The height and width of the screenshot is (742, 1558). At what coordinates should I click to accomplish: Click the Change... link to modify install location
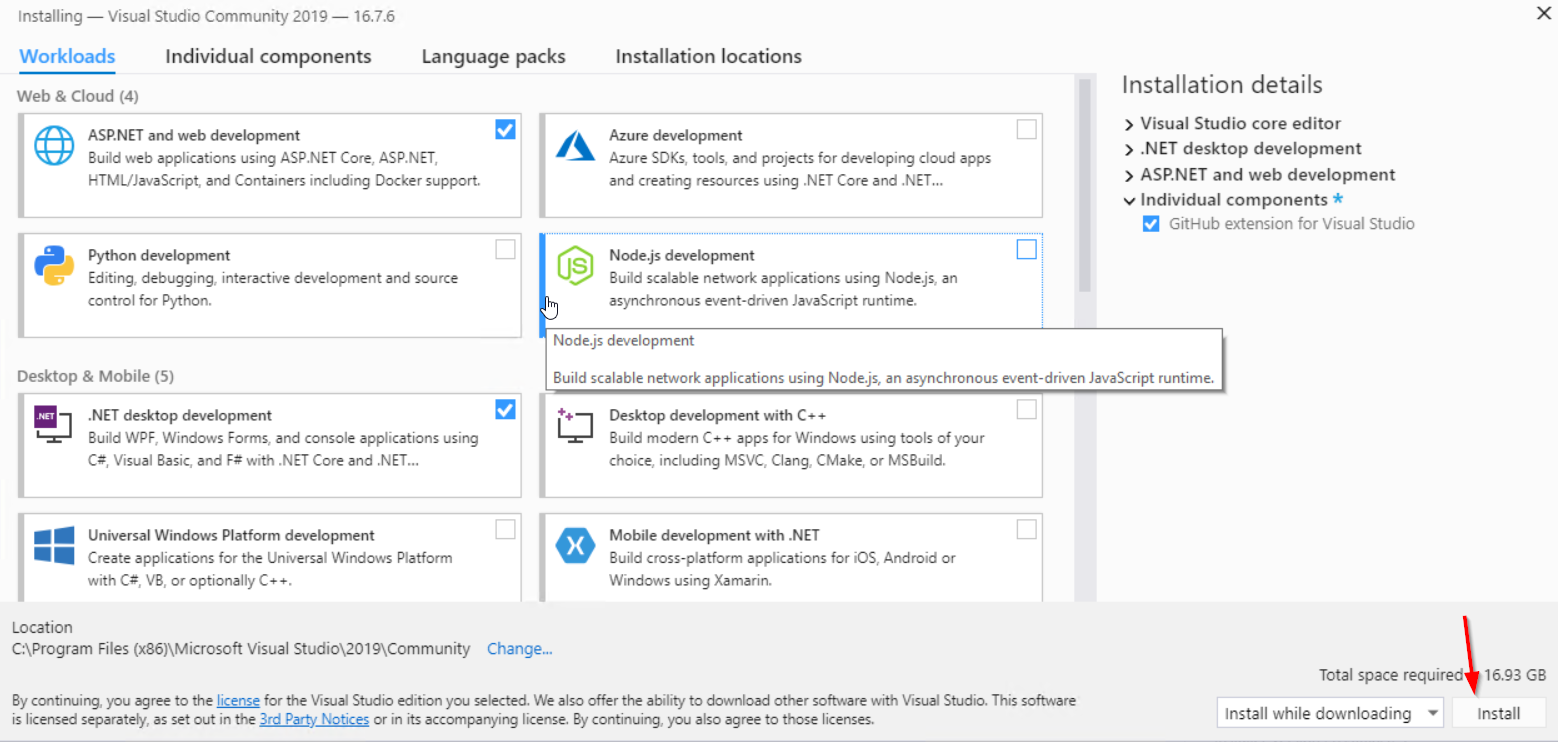pyautogui.click(x=519, y=648)
